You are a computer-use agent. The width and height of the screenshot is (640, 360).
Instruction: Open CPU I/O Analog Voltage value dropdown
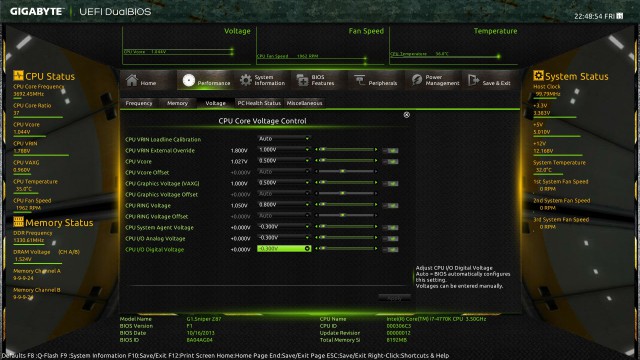click(284, 238)
